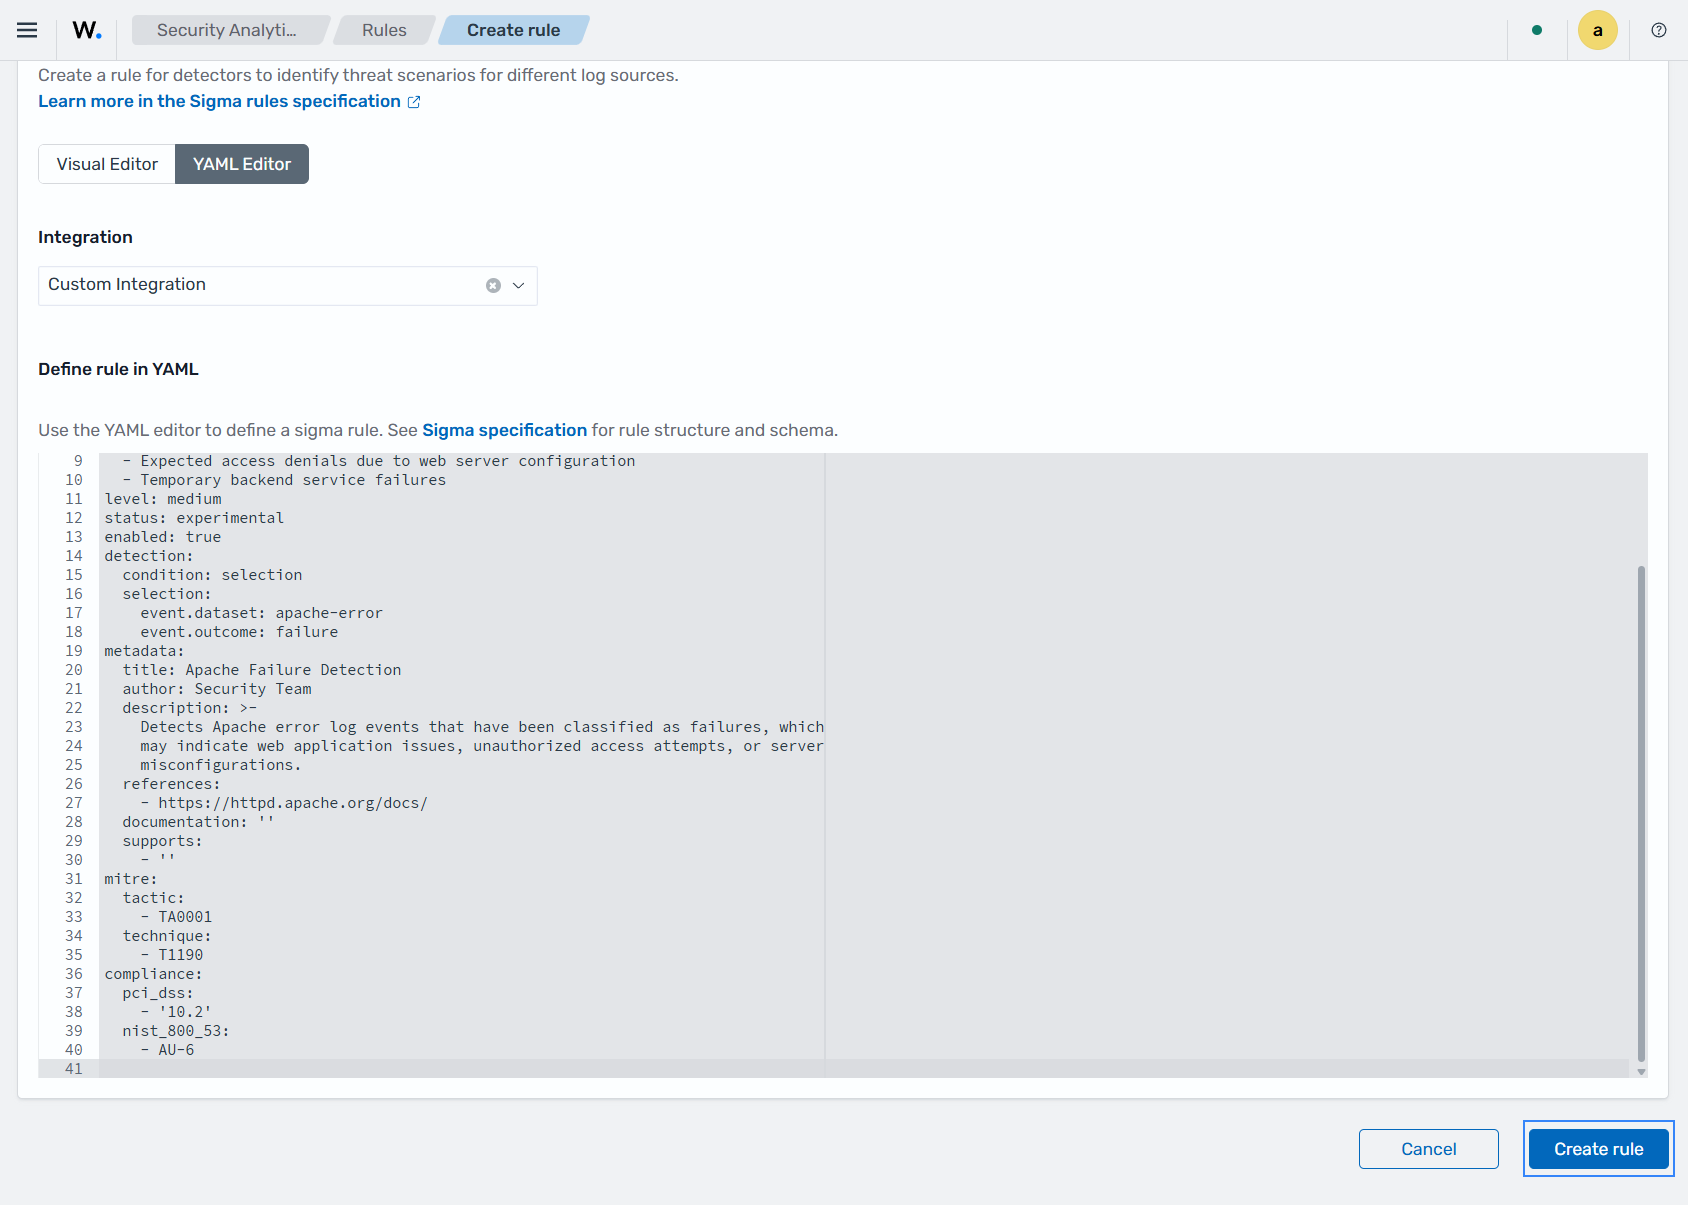
Task: Place cursor on empty line 41 of the editor
Action: 460,1069
